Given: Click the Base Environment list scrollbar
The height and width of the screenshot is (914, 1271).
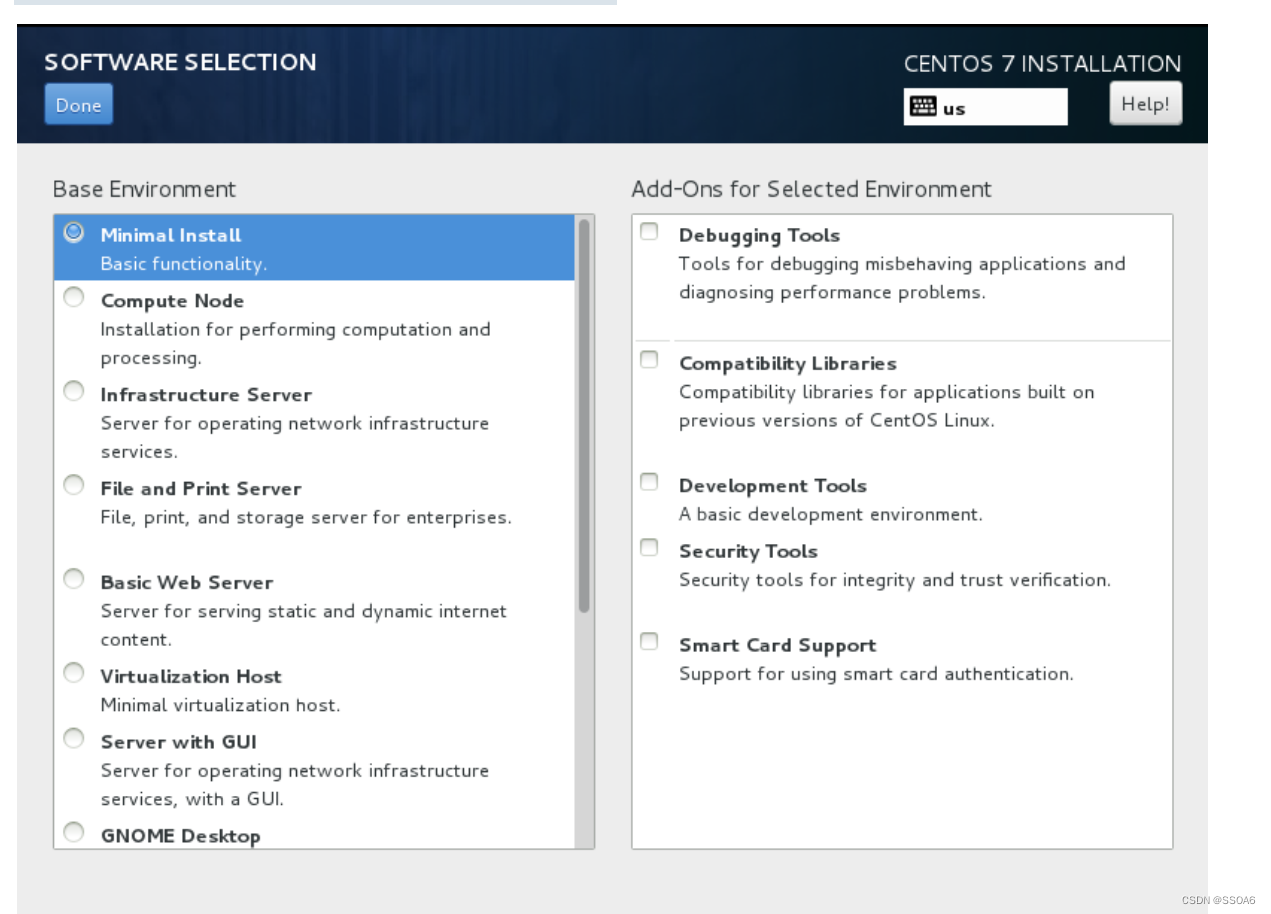Looking at the screenshot, I should point(584,416).
